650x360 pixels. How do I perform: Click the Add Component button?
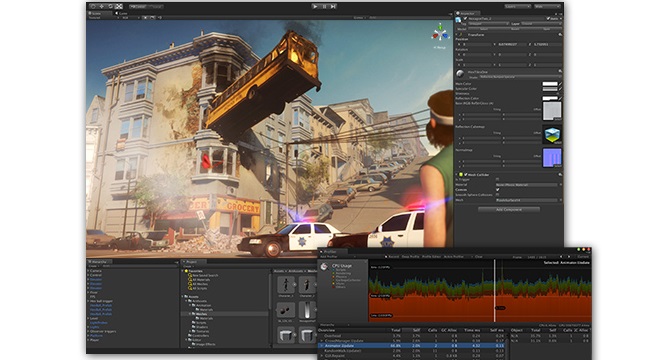click(509, 209)
